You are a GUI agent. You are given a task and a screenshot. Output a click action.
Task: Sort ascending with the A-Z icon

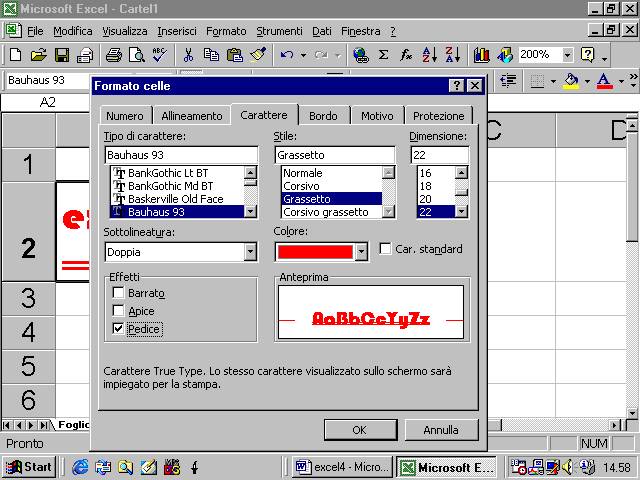tap(429, 54)
